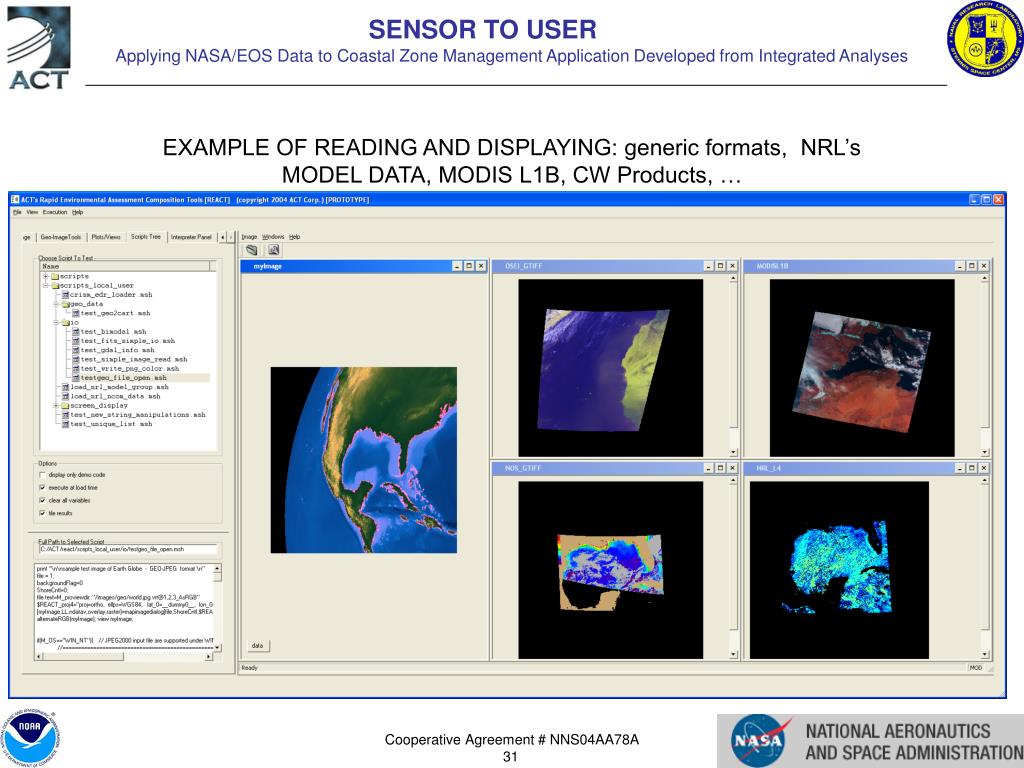Click the right tab-scroll arrow
This screenshot has width=1024, height=768.
point(230,237)
